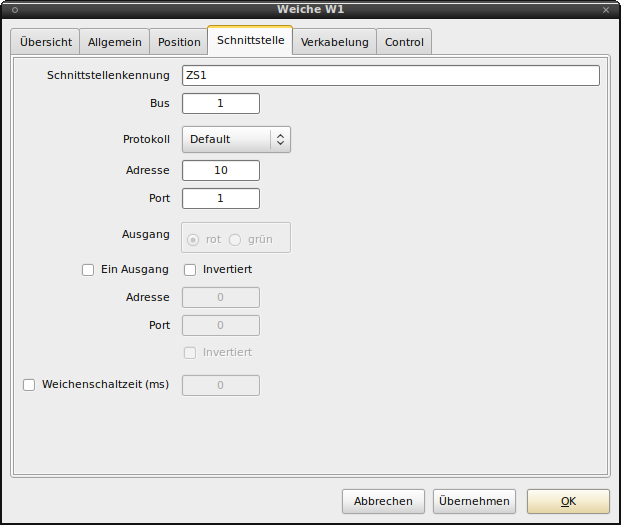
Task: Toggle the first Invertiert checkbox
Action: 190,269
